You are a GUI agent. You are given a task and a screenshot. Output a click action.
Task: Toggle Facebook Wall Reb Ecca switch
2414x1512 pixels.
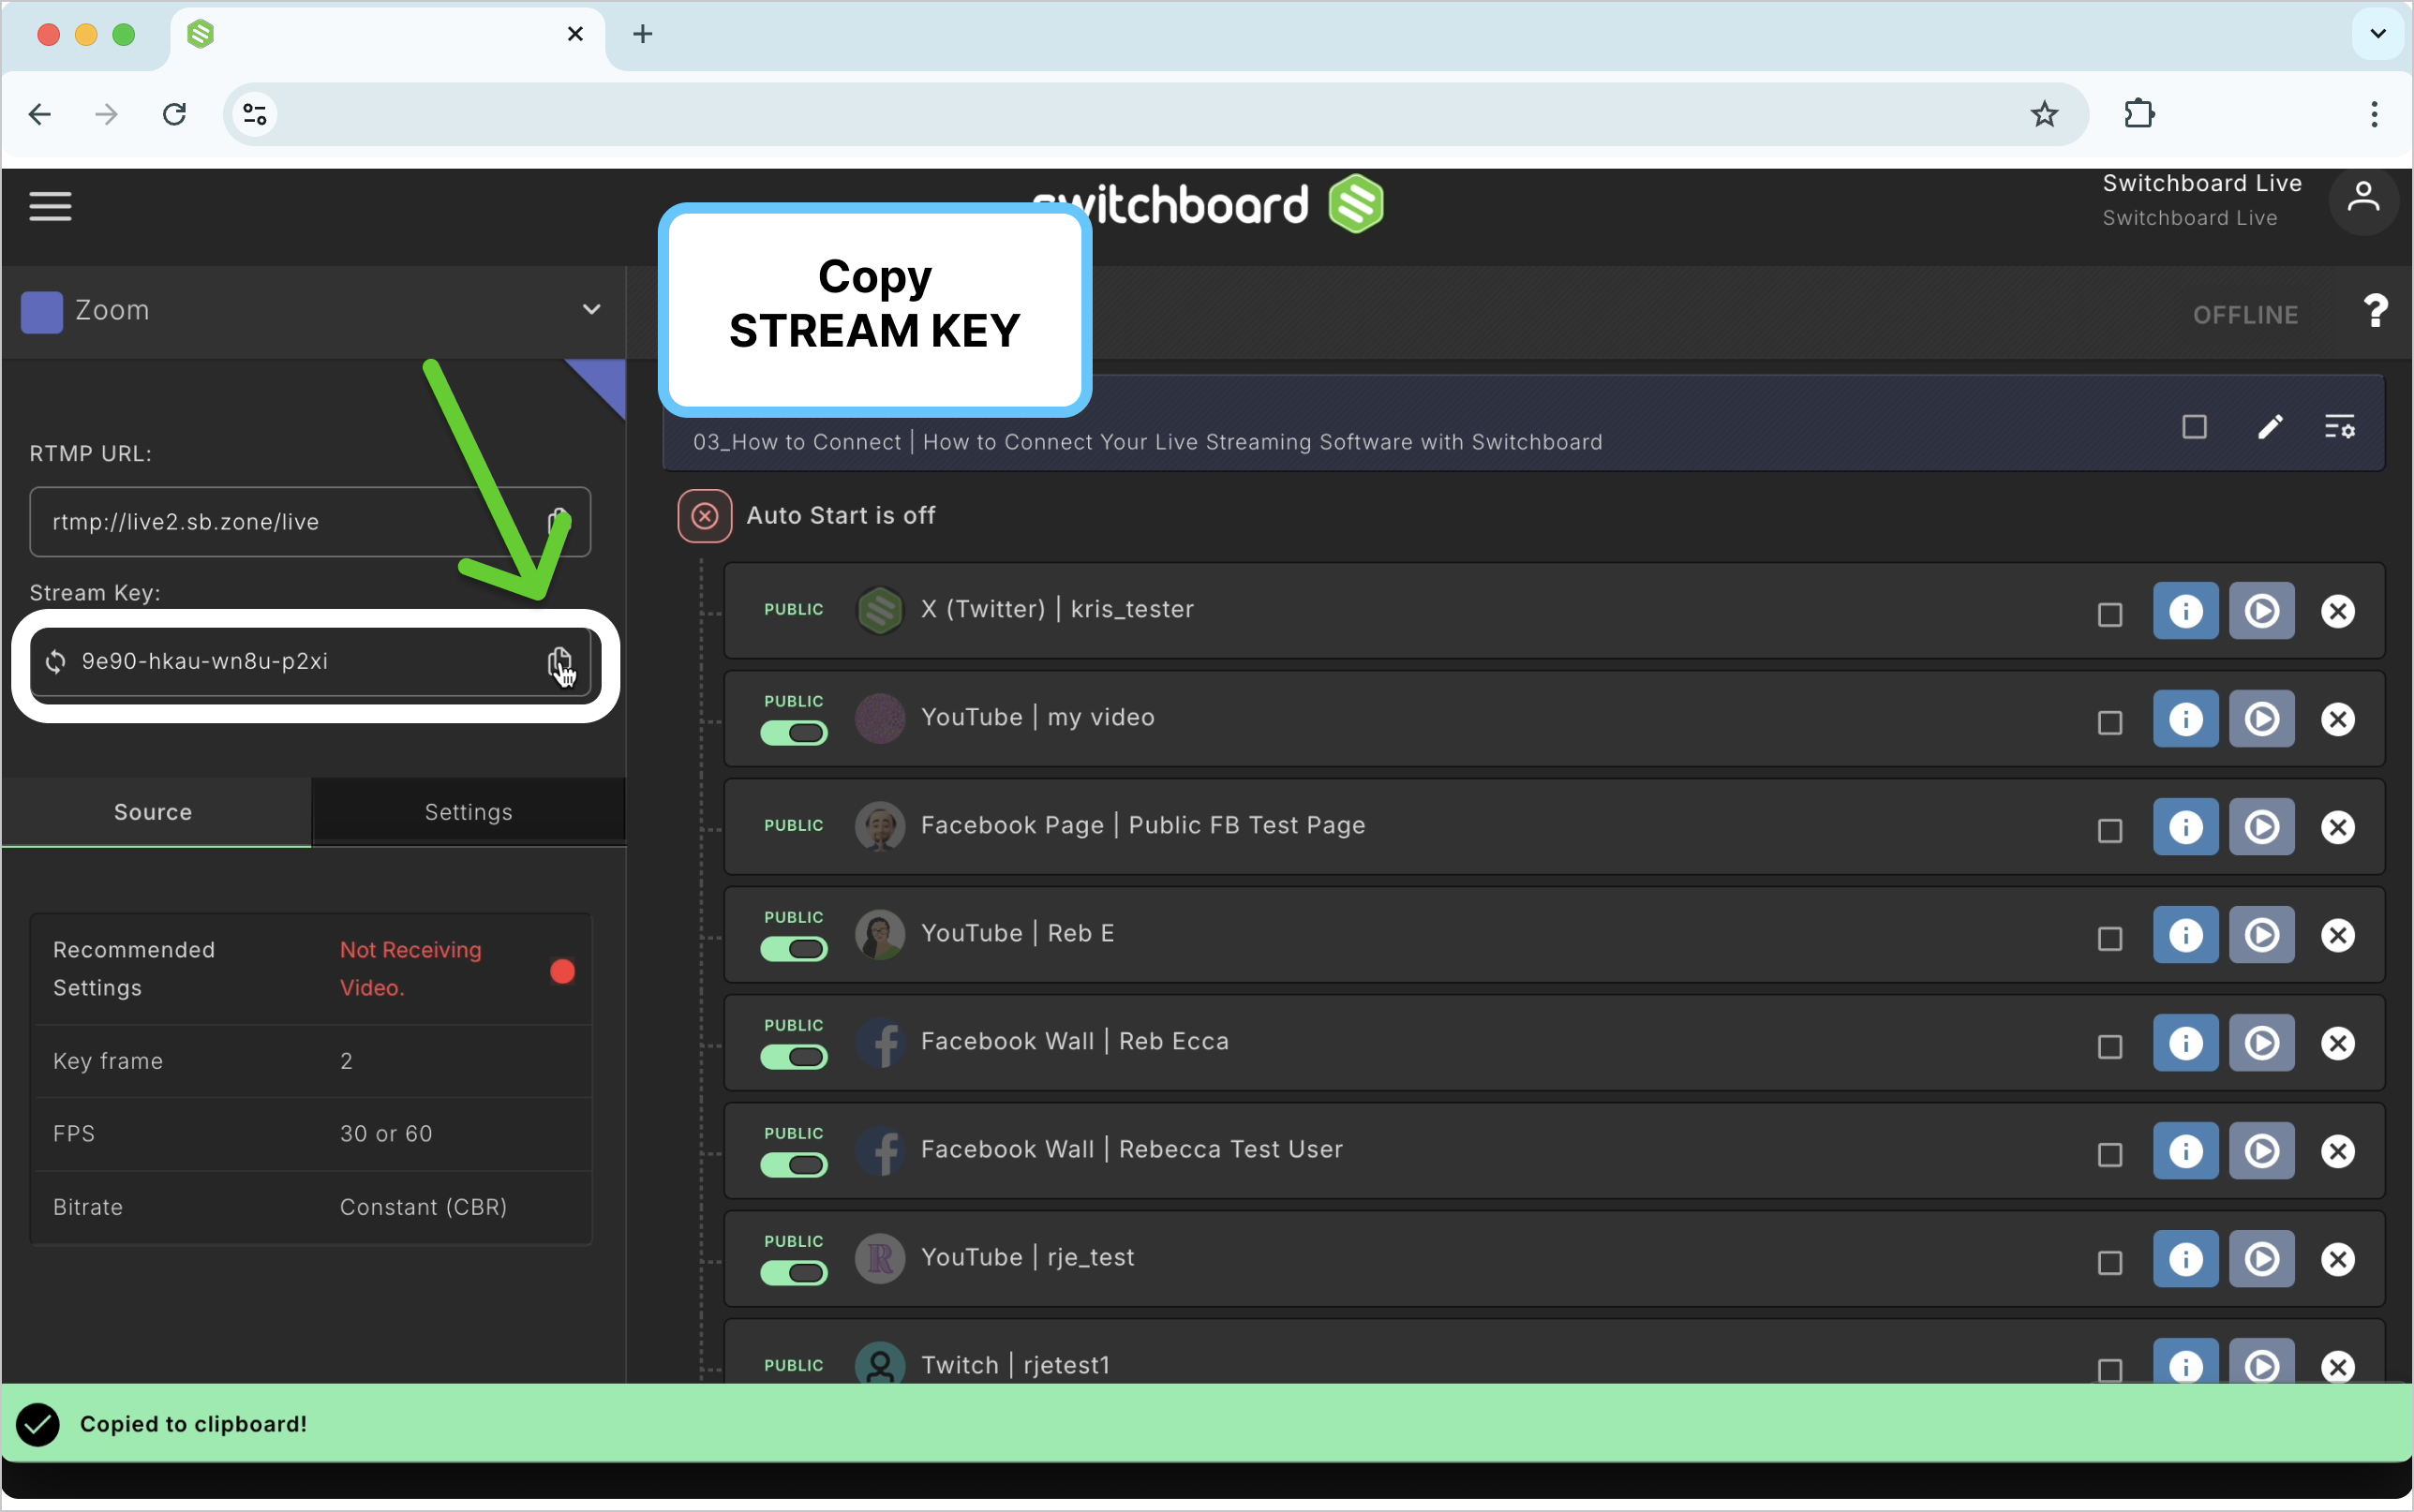(x=793, y=1057)
